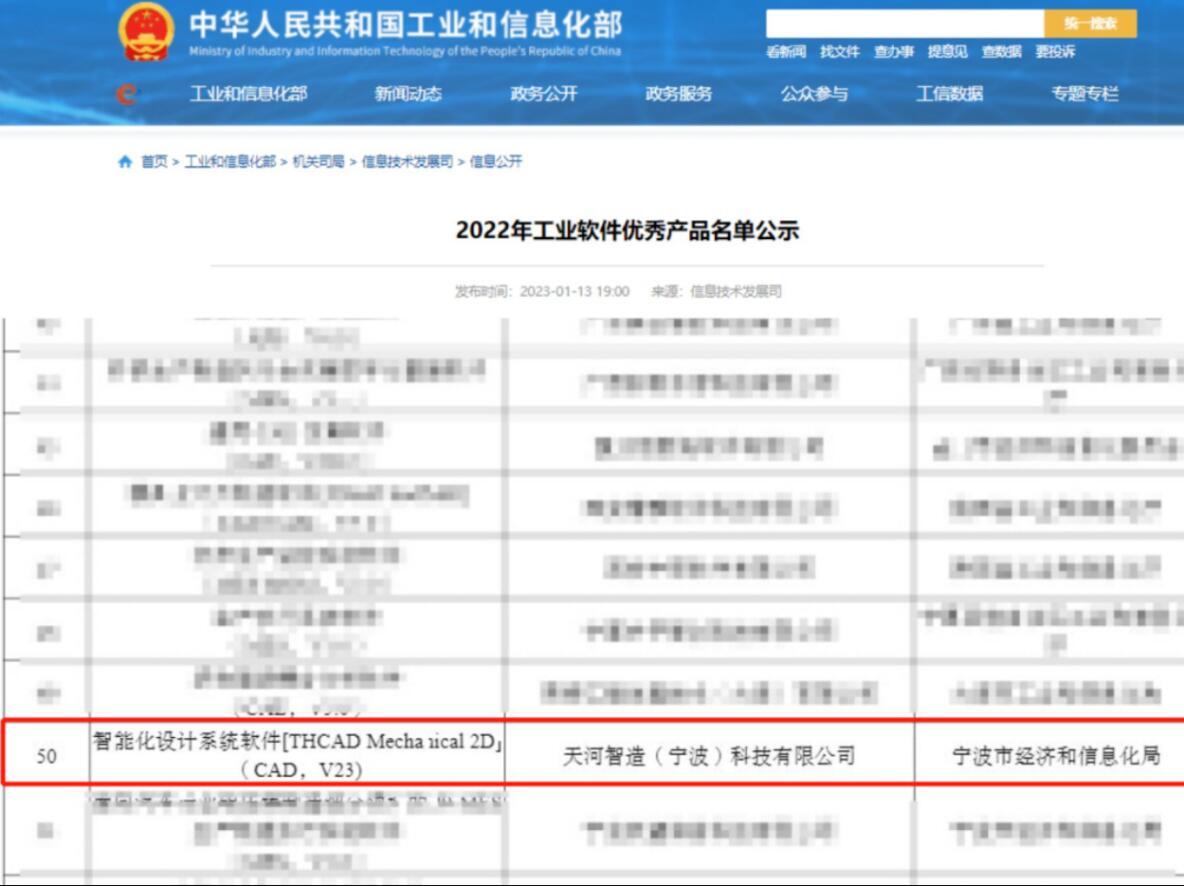Open the 政务服务 navigation menu
This screenshot has height=886, width=1184.
click(x=679, y=94)
